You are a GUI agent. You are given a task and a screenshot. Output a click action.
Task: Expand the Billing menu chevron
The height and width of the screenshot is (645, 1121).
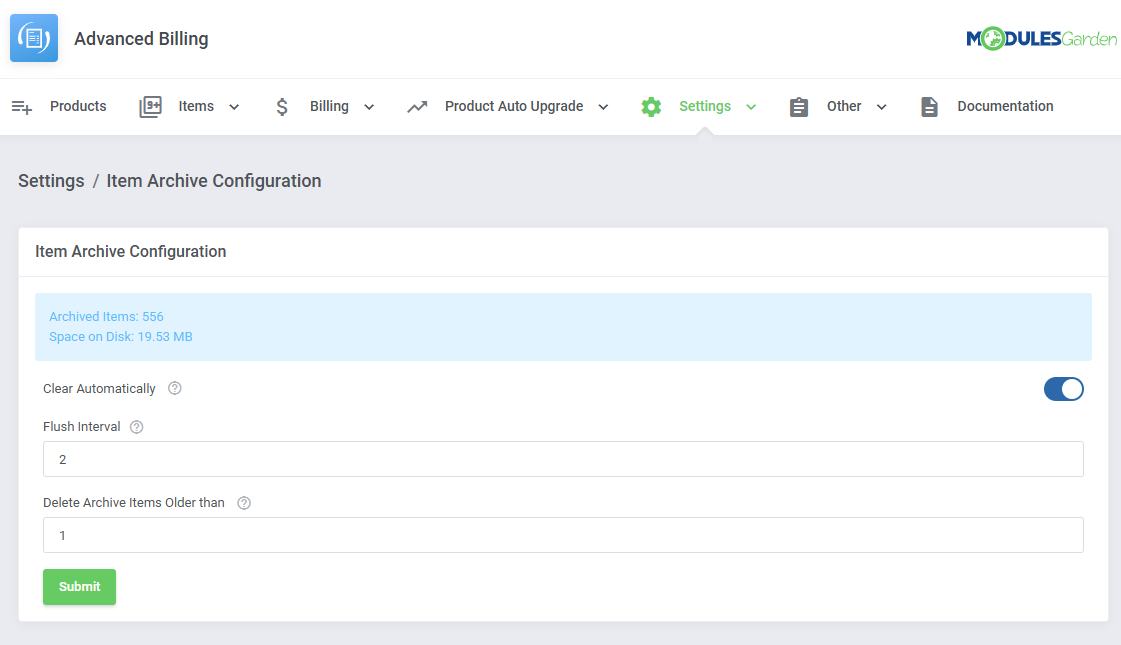click(x=369, y=107)
